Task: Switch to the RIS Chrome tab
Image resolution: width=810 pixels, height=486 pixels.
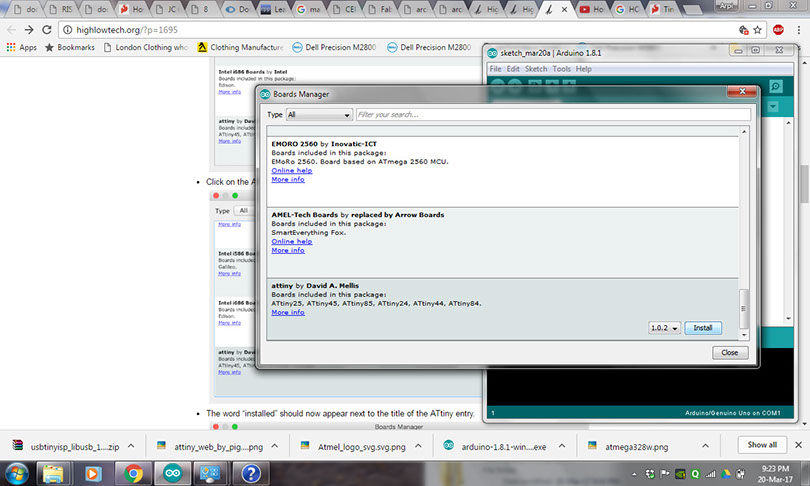Action: 61,9
